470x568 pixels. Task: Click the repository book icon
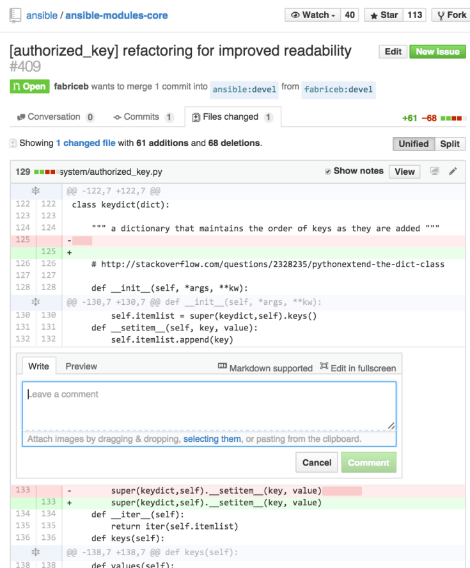(x=15, y=15)
